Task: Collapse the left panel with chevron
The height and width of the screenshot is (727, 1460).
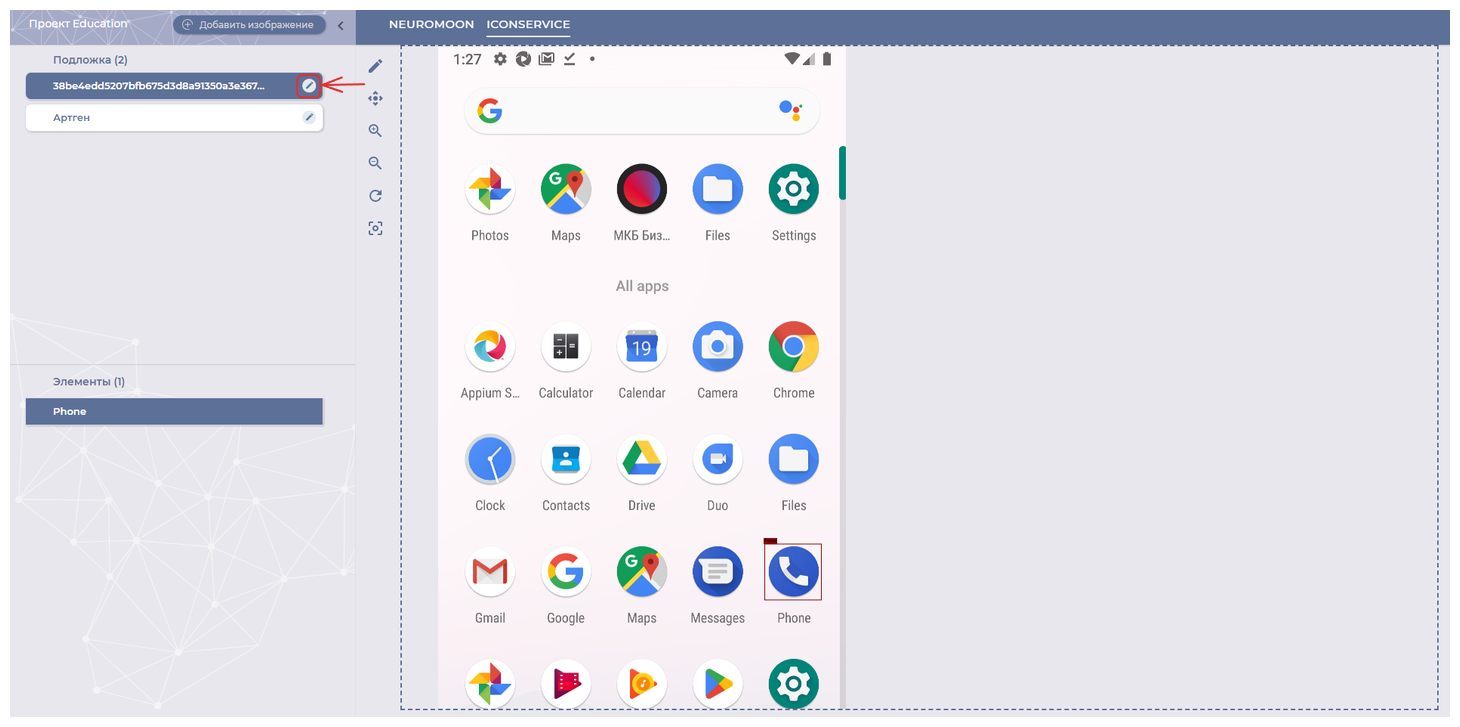Action: pyautogui.click(x=340, y=25)
